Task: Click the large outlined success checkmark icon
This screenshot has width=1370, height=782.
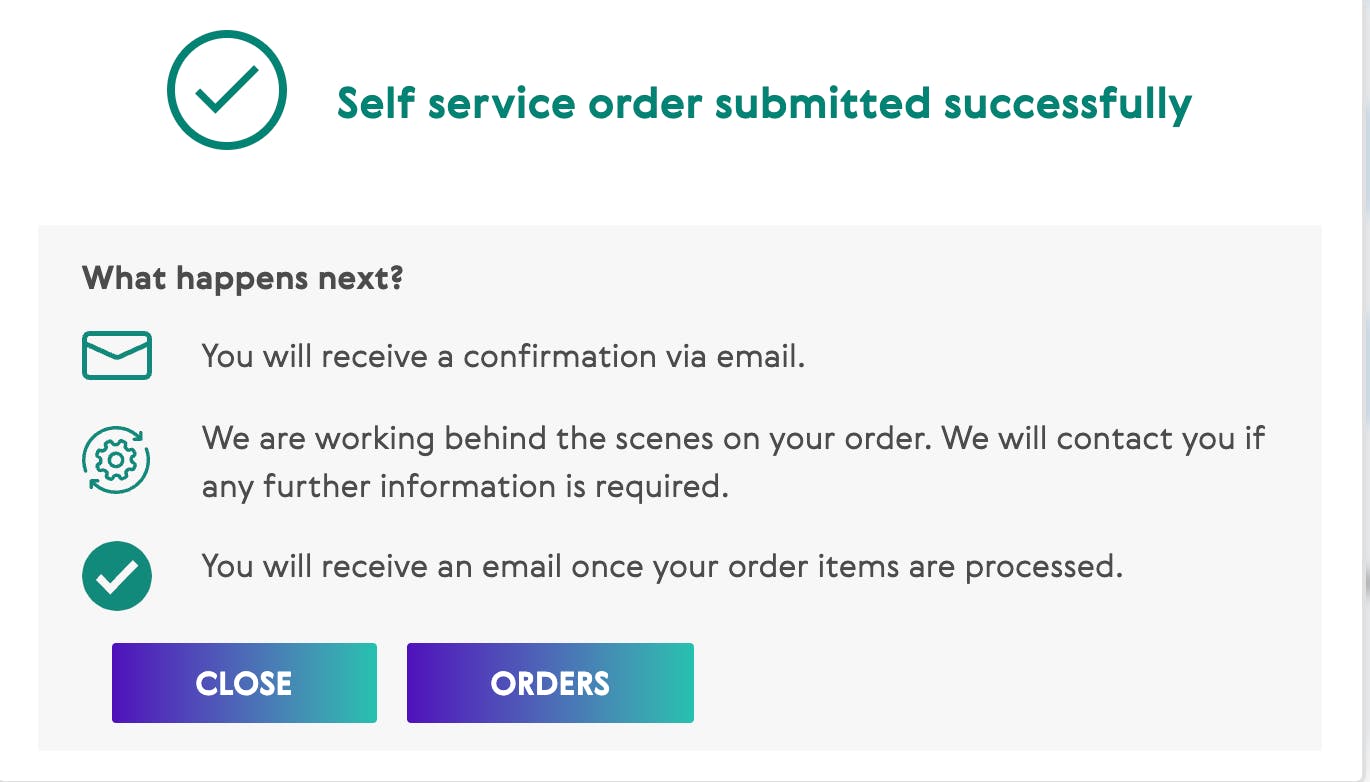Action: click(227, 90)
